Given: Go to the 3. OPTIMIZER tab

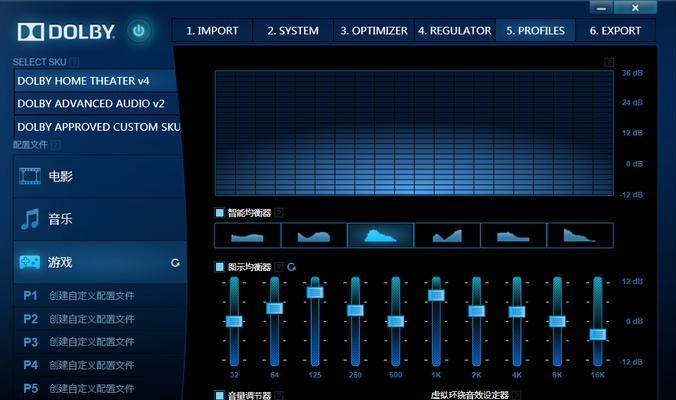Looking at the screenshot, I should [373, 31].
